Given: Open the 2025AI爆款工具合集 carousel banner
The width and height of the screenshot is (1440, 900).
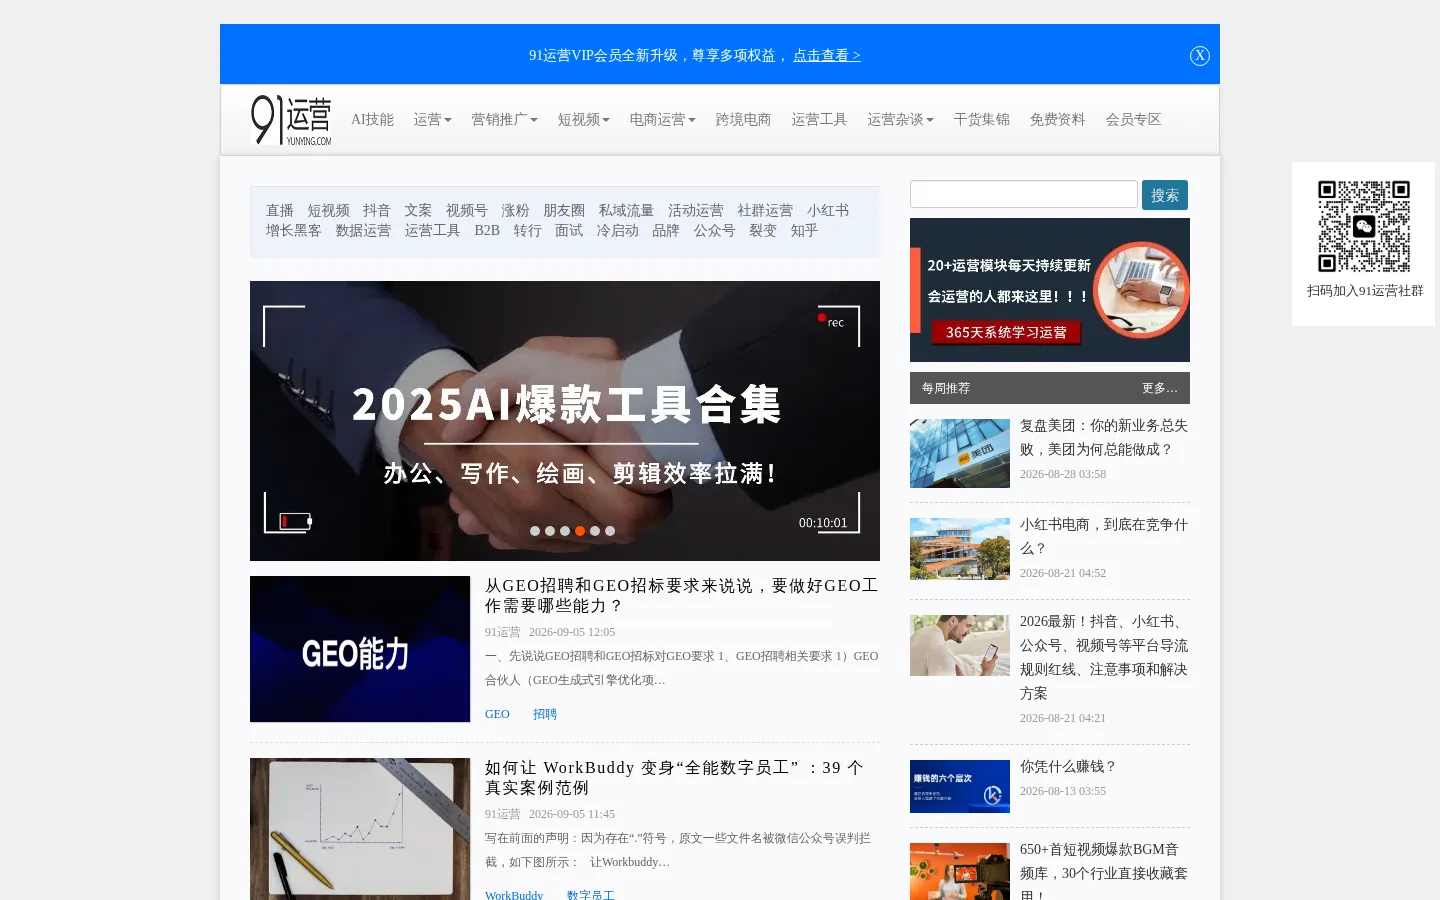Looking at the screenshot, I should coord(565,421).
